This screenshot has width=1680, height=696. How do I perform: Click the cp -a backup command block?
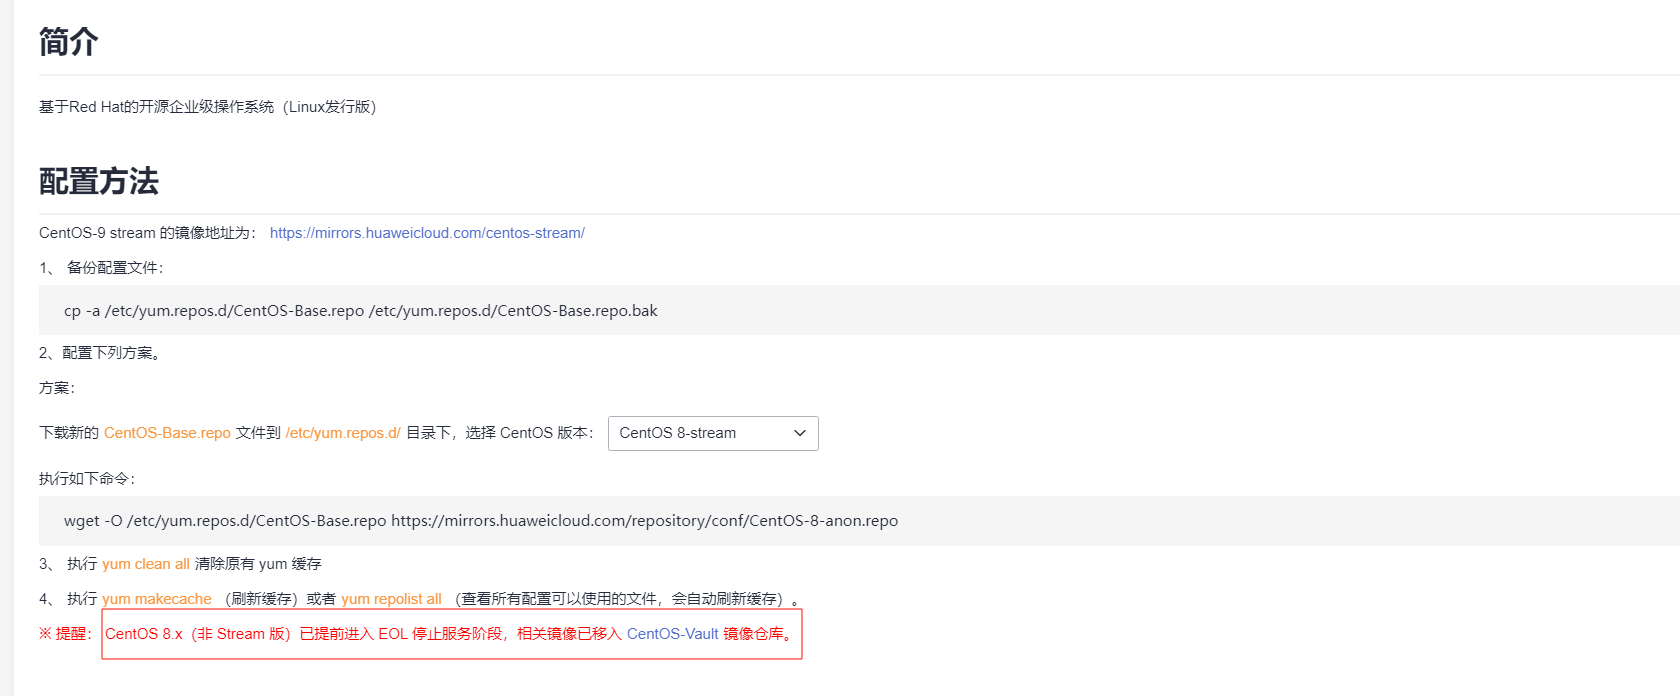pos(361,311)
